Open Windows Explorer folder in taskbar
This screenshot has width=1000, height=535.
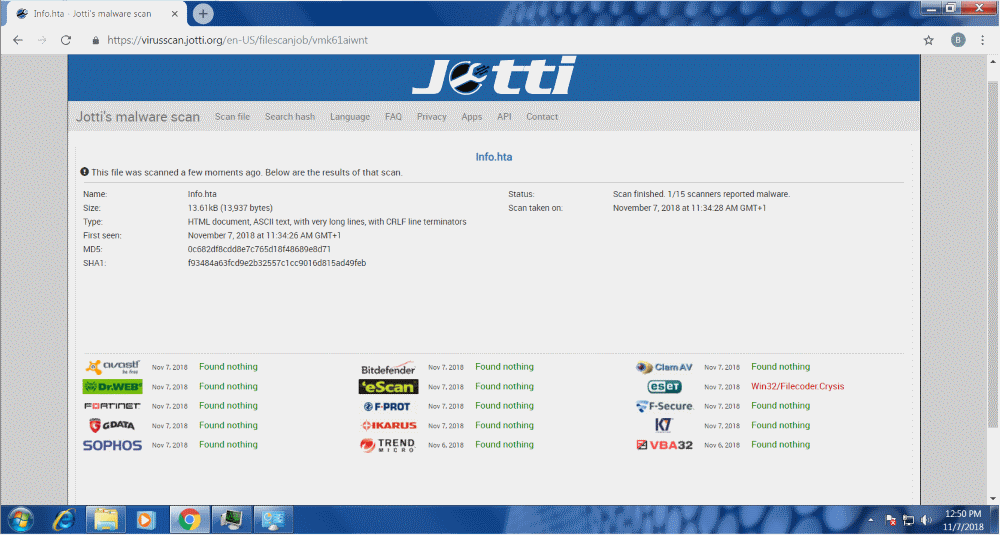pos(105,520)
